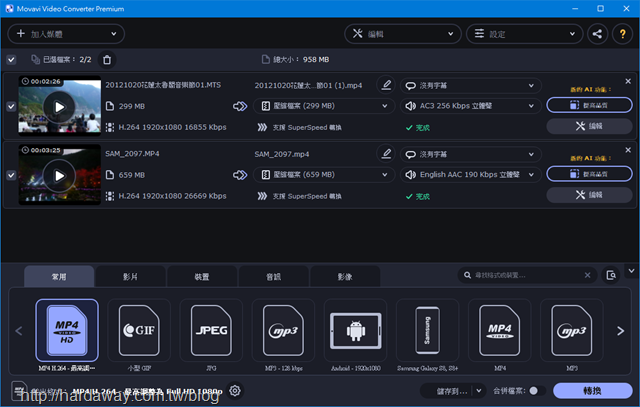This screenshot has height=407, width=640.
Task: Switch to the images tab
Action: pos(345,277)
